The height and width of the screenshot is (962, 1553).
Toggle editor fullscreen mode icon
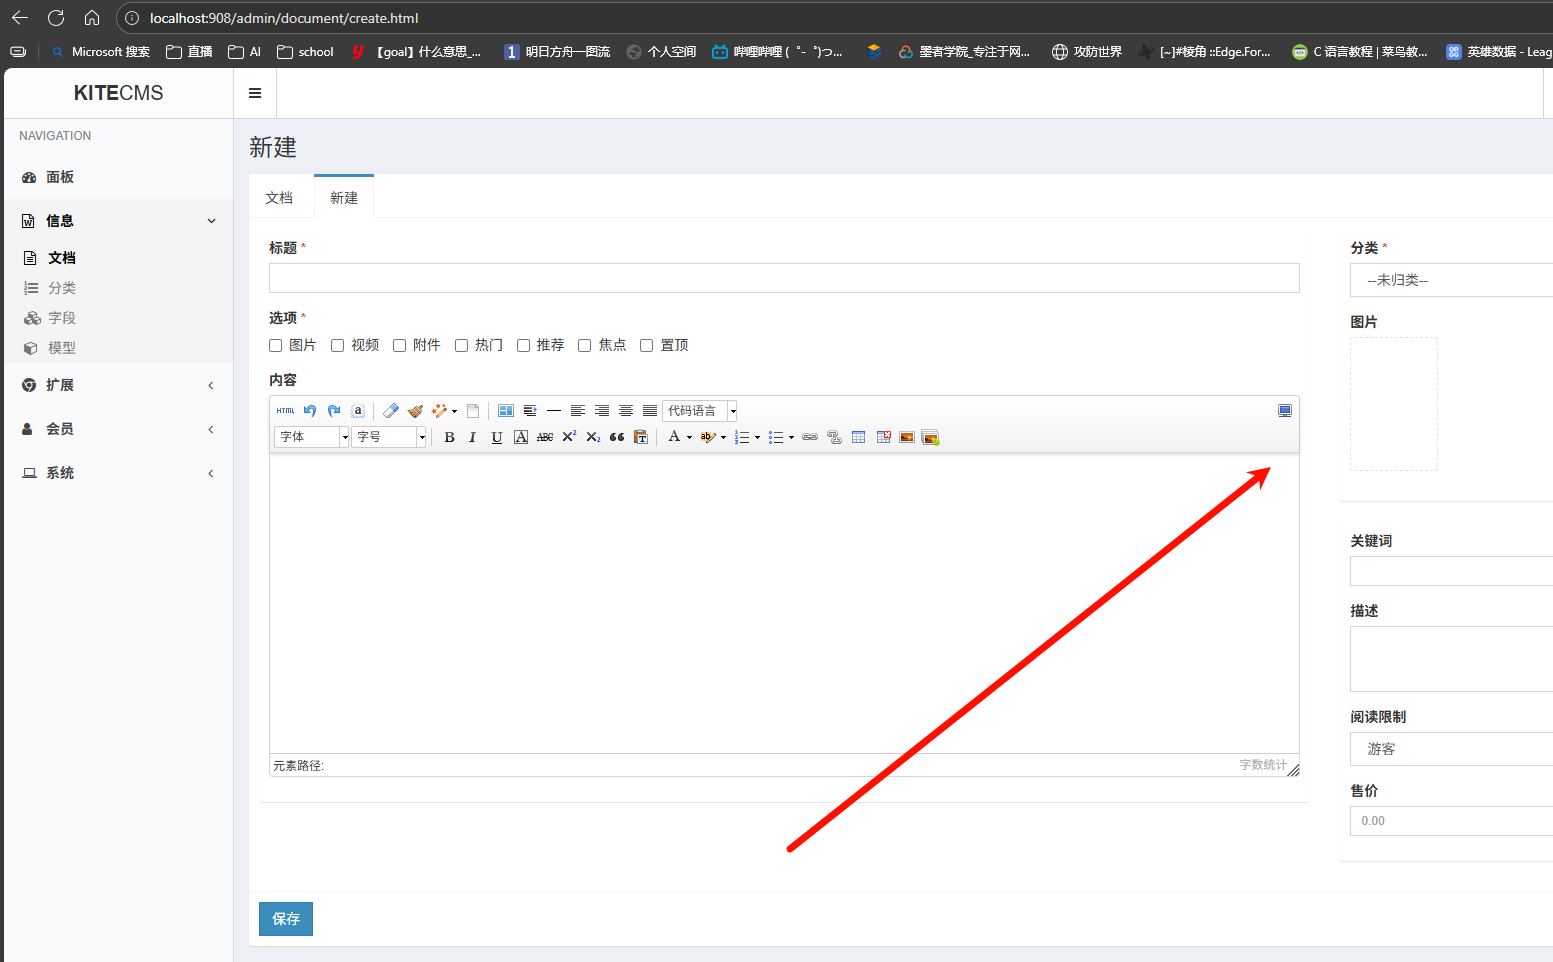(x=1285, y=411)
